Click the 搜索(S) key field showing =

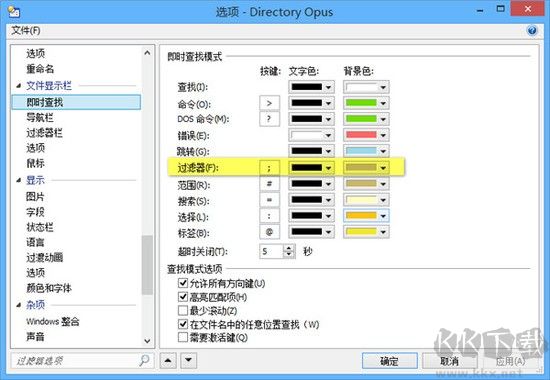(x=269, y=200)
